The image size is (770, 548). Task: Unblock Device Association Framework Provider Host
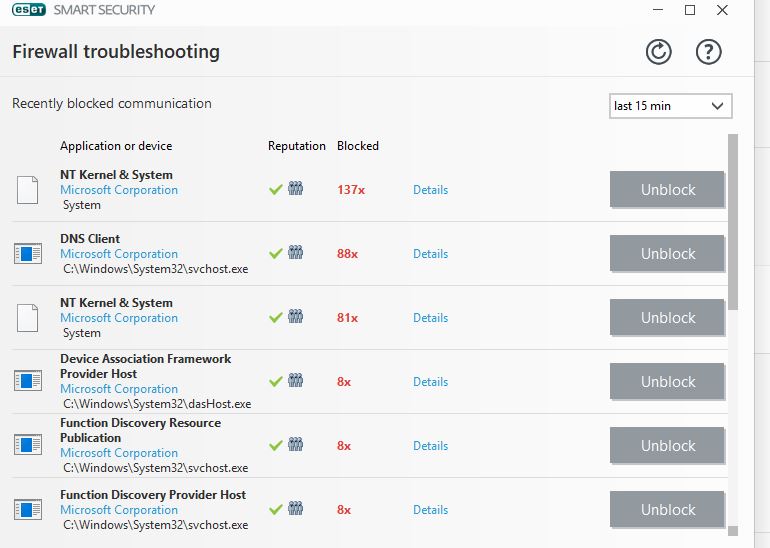pos(667,382)
